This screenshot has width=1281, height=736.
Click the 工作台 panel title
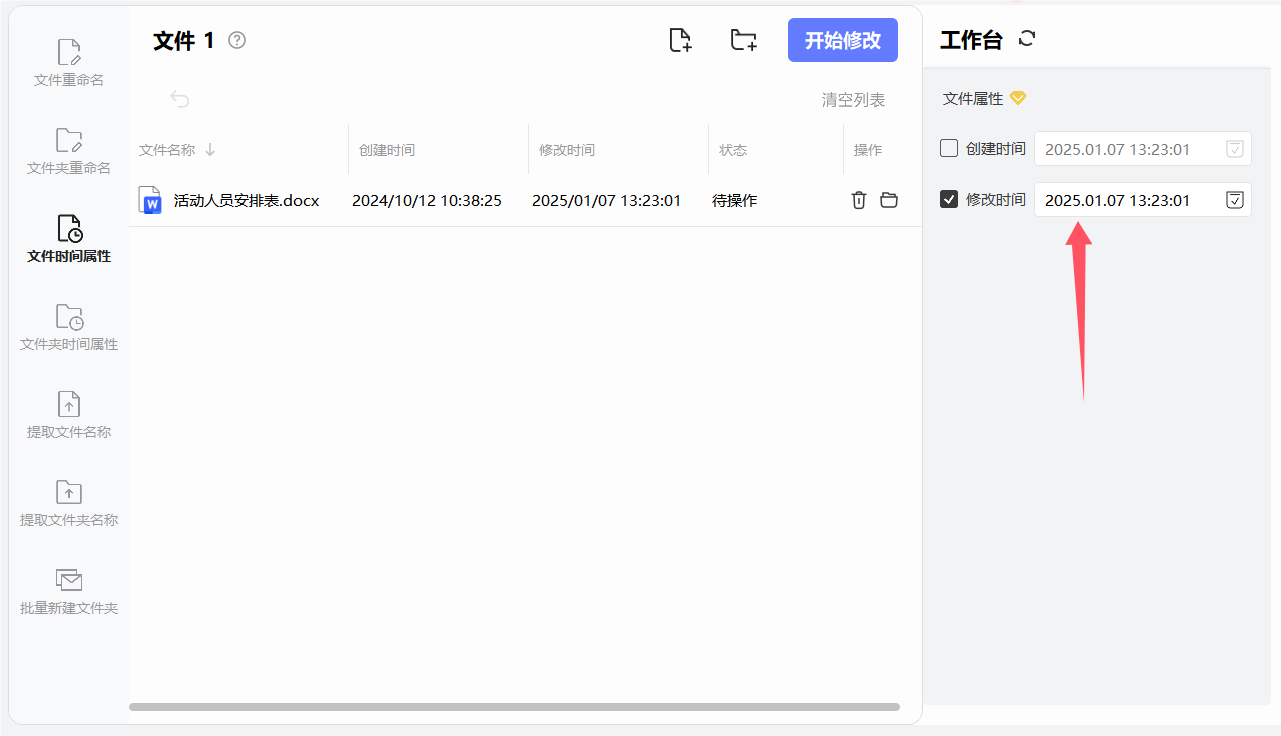(x=971, y=40)
